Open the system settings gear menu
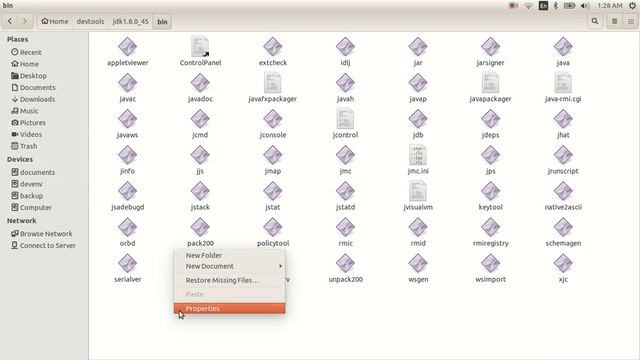 632,6
